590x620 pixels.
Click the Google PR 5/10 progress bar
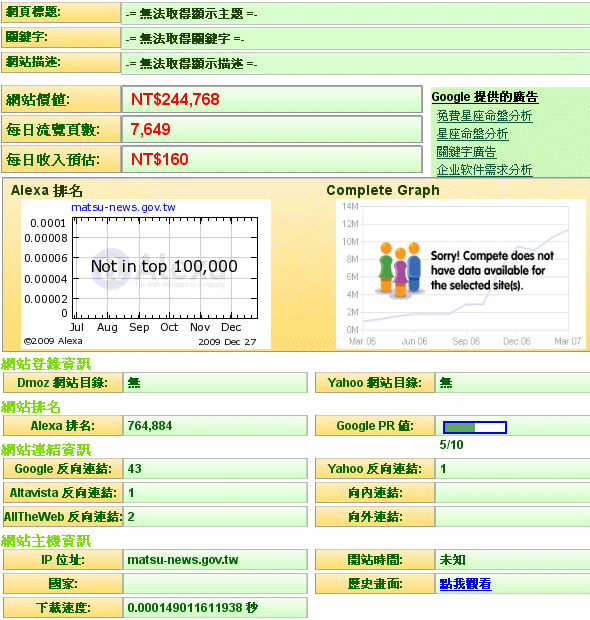475,427
